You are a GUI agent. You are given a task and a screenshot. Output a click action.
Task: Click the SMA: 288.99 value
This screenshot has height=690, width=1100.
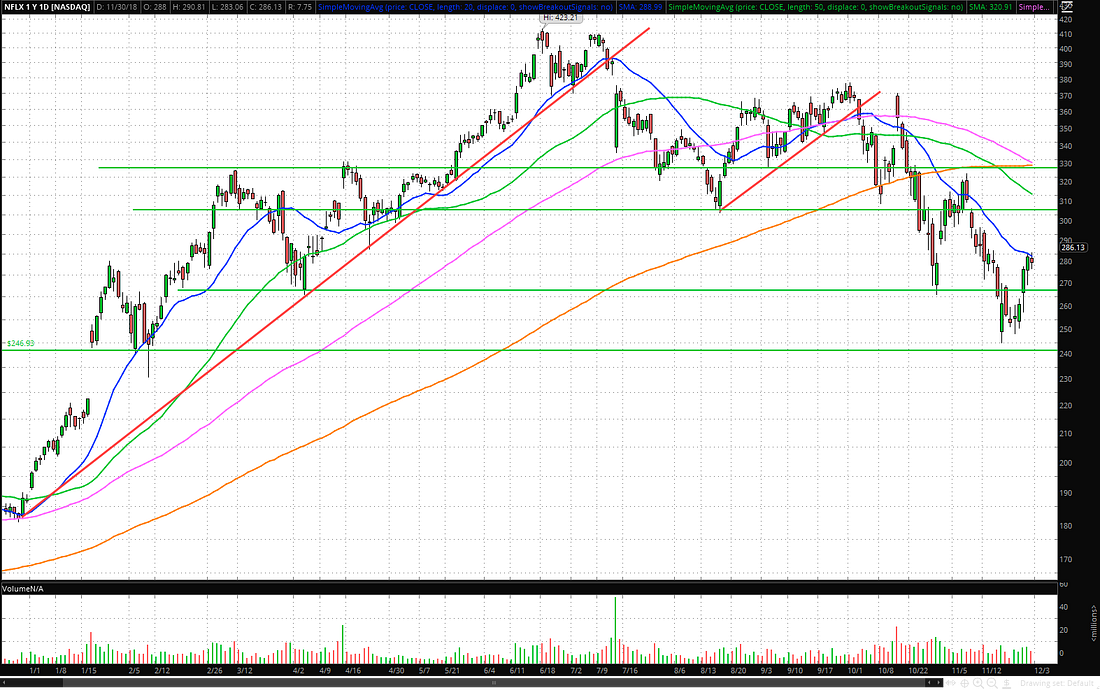(640, 6)
